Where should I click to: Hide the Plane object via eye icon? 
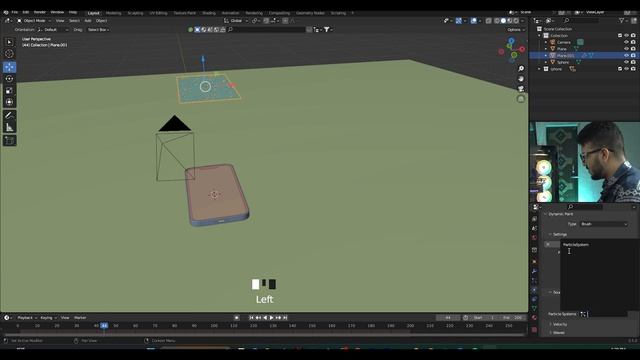(x=627, y=49)
